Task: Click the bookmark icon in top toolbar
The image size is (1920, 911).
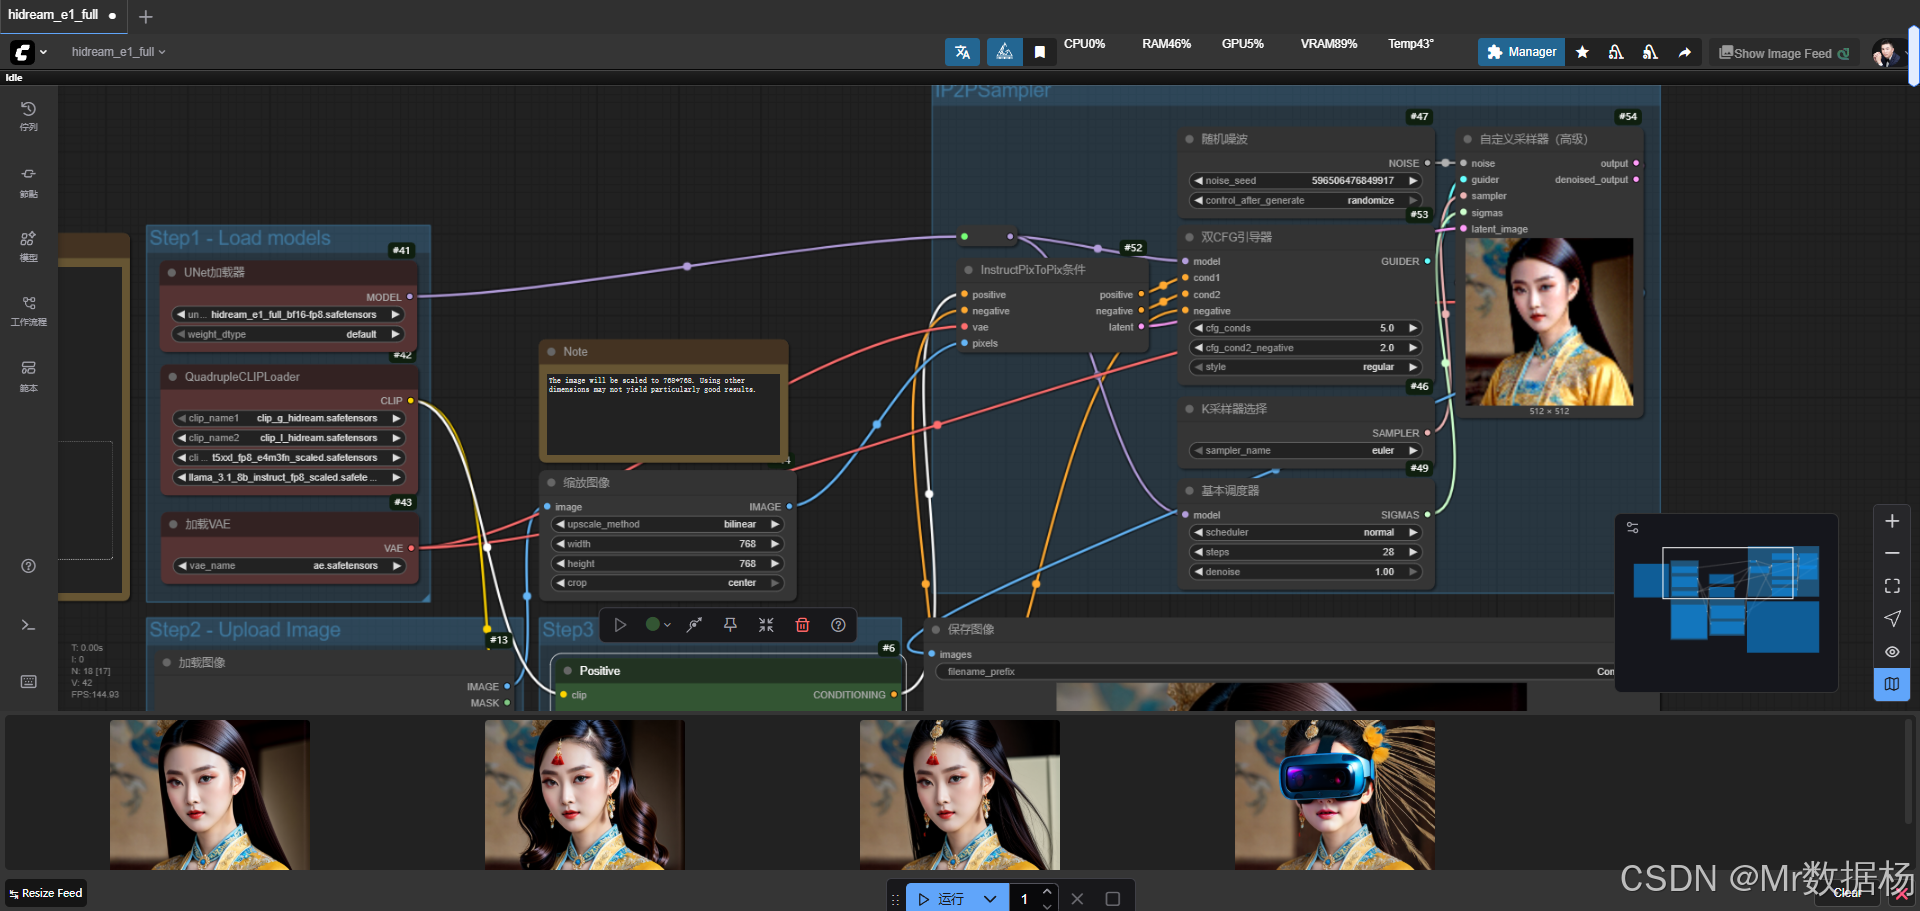Action: click(1040, 52)
